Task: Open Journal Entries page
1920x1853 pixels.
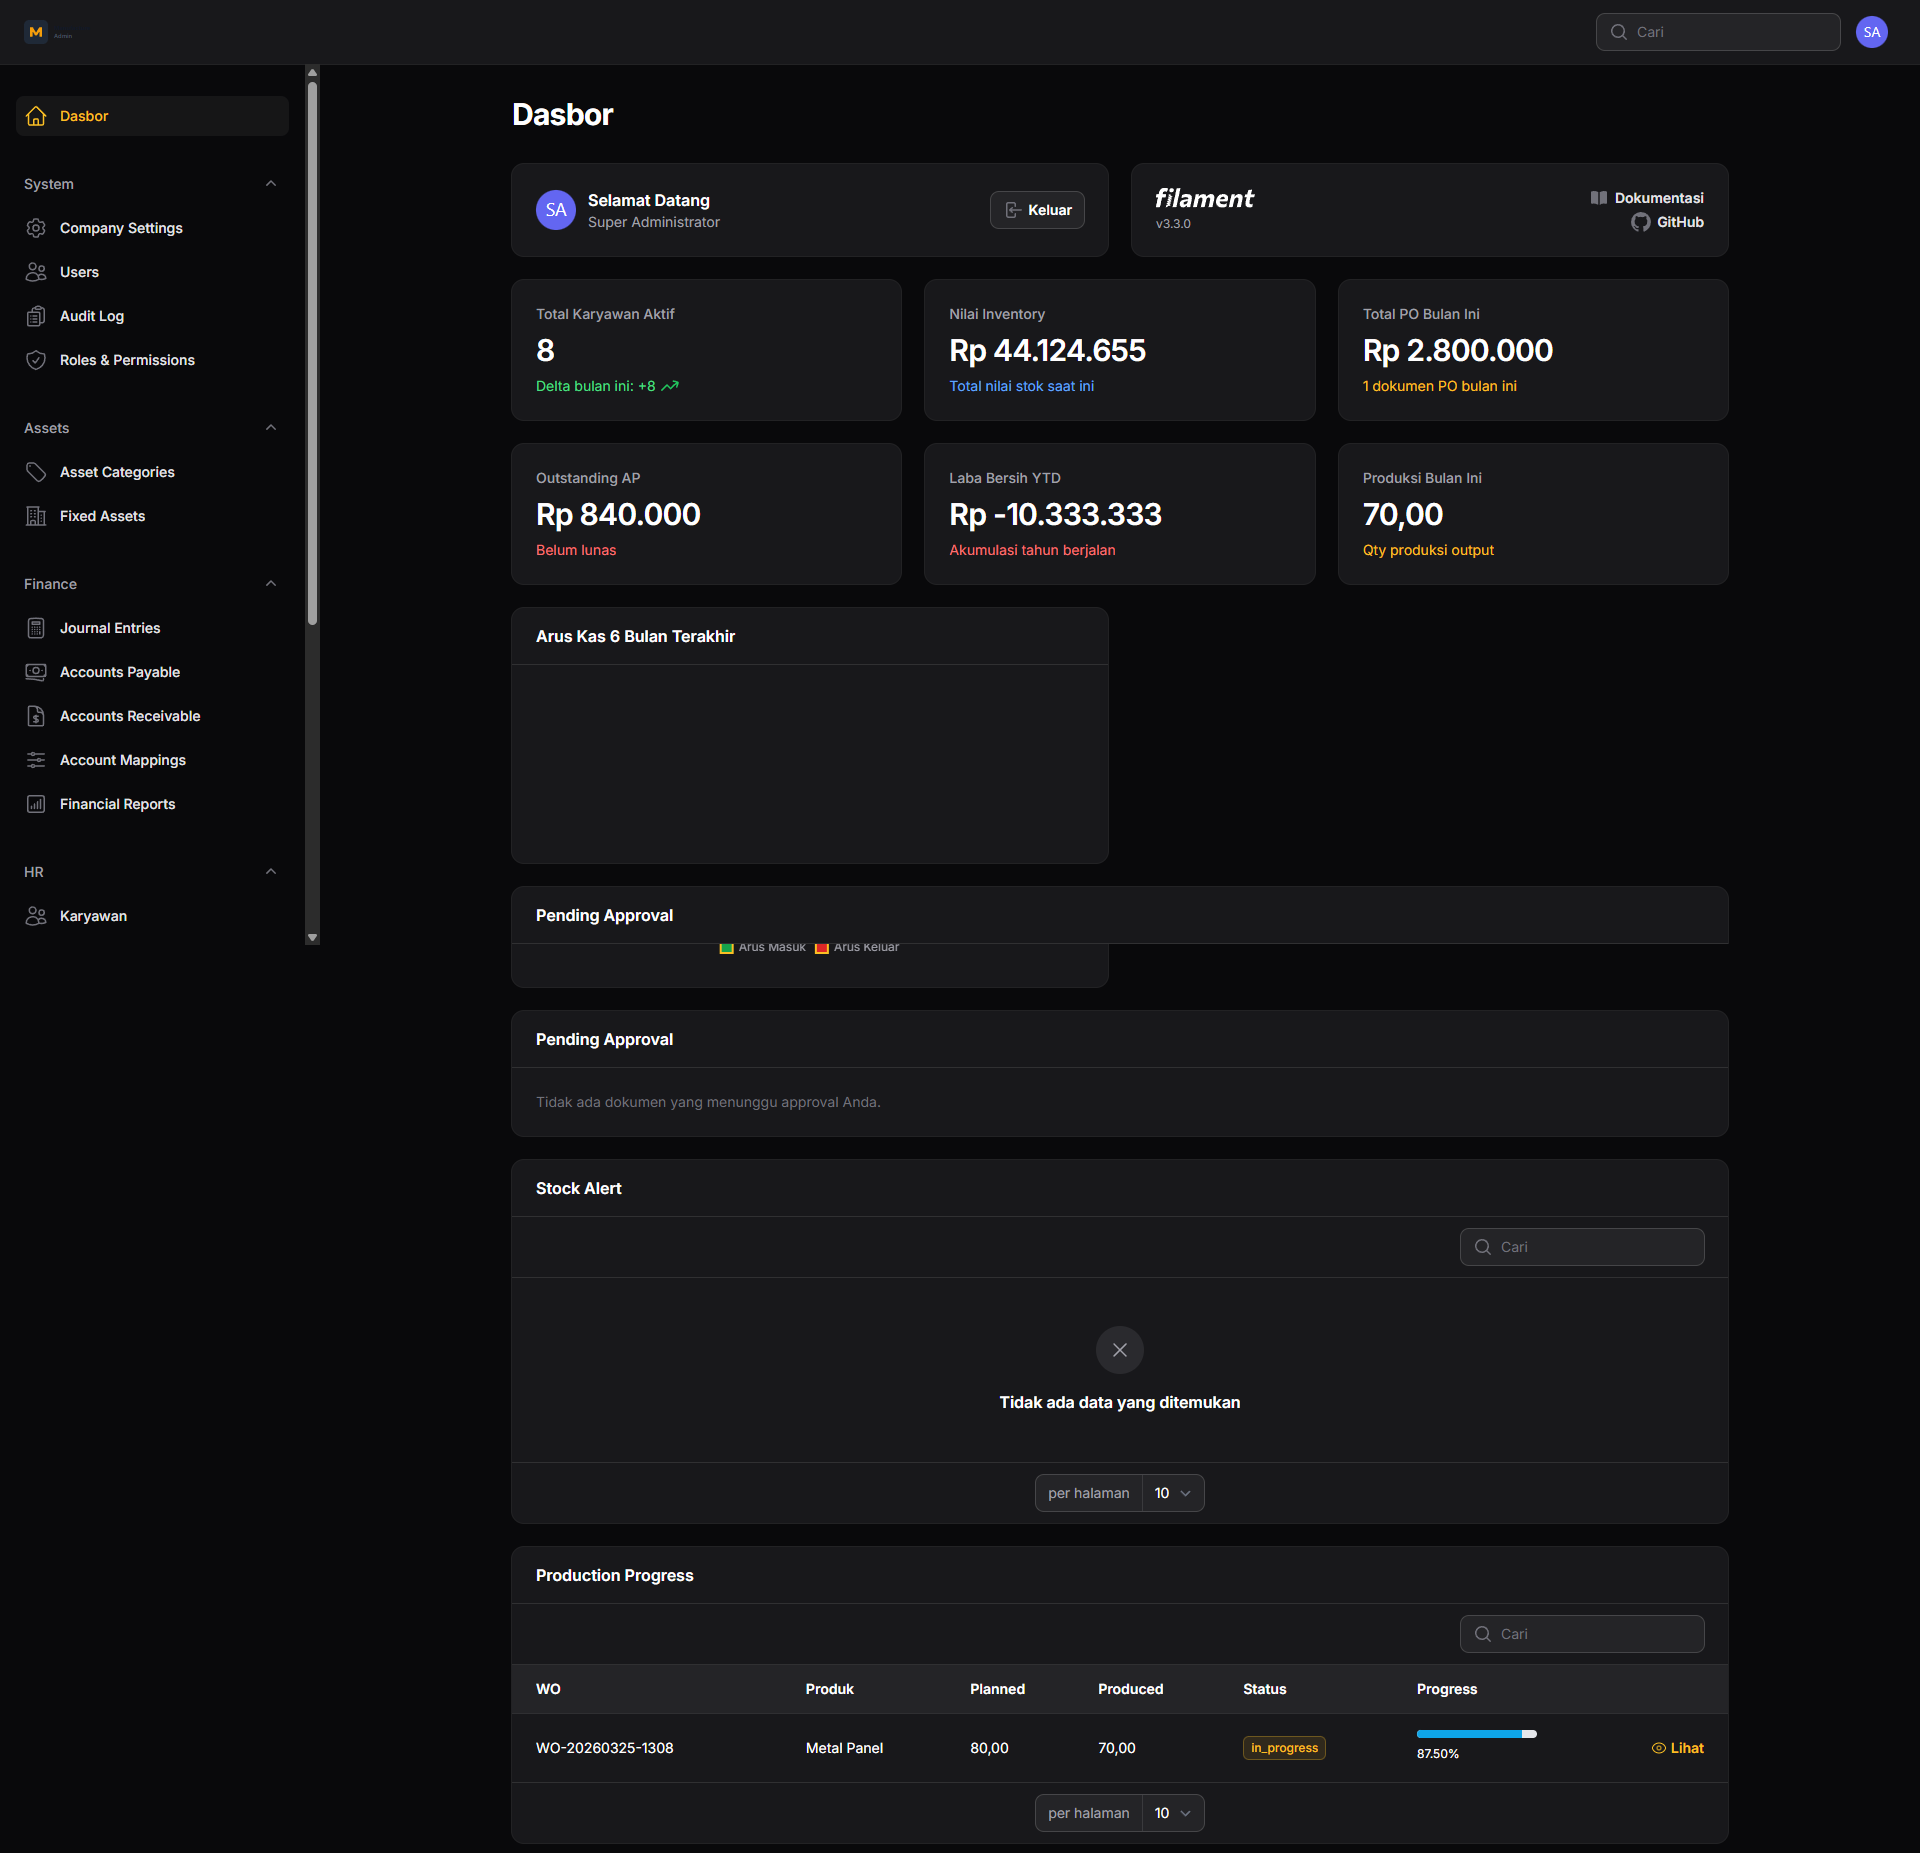Action: tap(152, 628)
